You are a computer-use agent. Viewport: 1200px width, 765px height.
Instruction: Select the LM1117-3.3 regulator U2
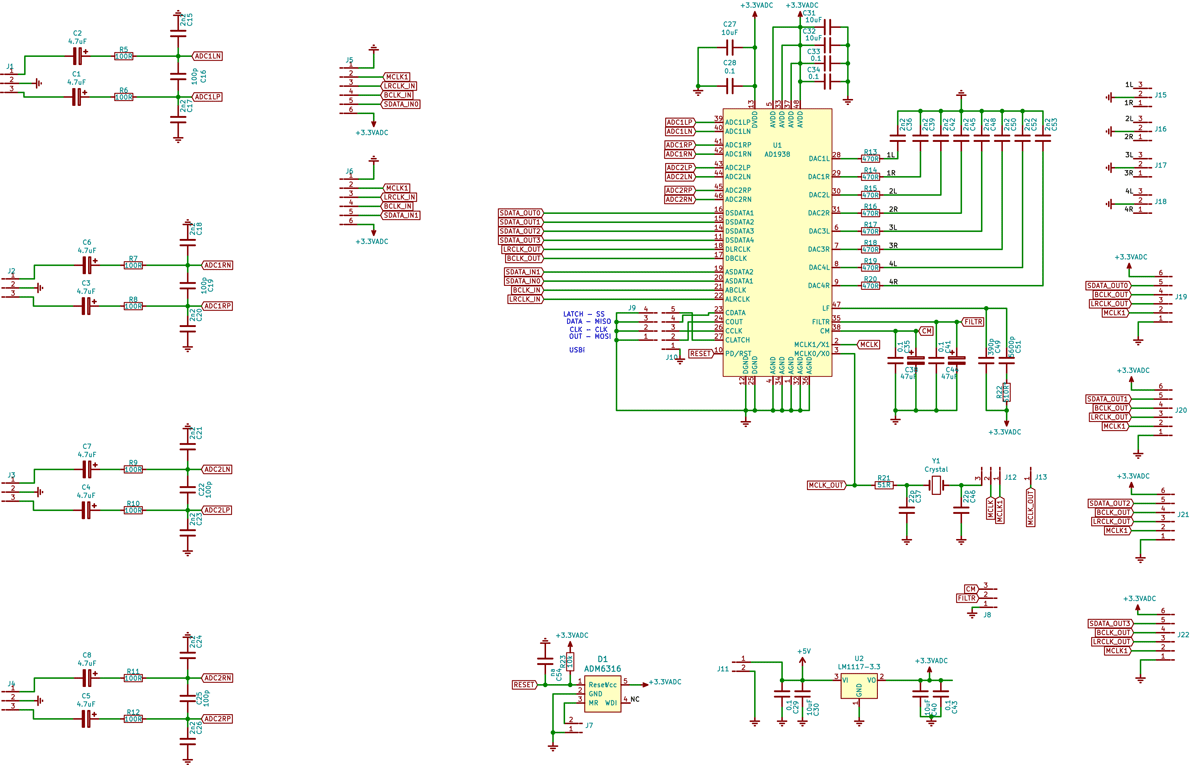click(x=858, y=684)
